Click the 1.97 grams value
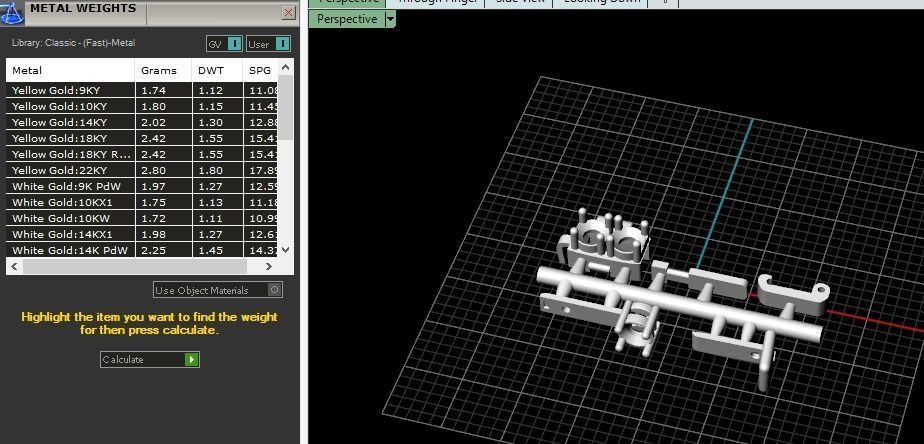This screenshot has height=444, width=924. (x=153, y=186)
